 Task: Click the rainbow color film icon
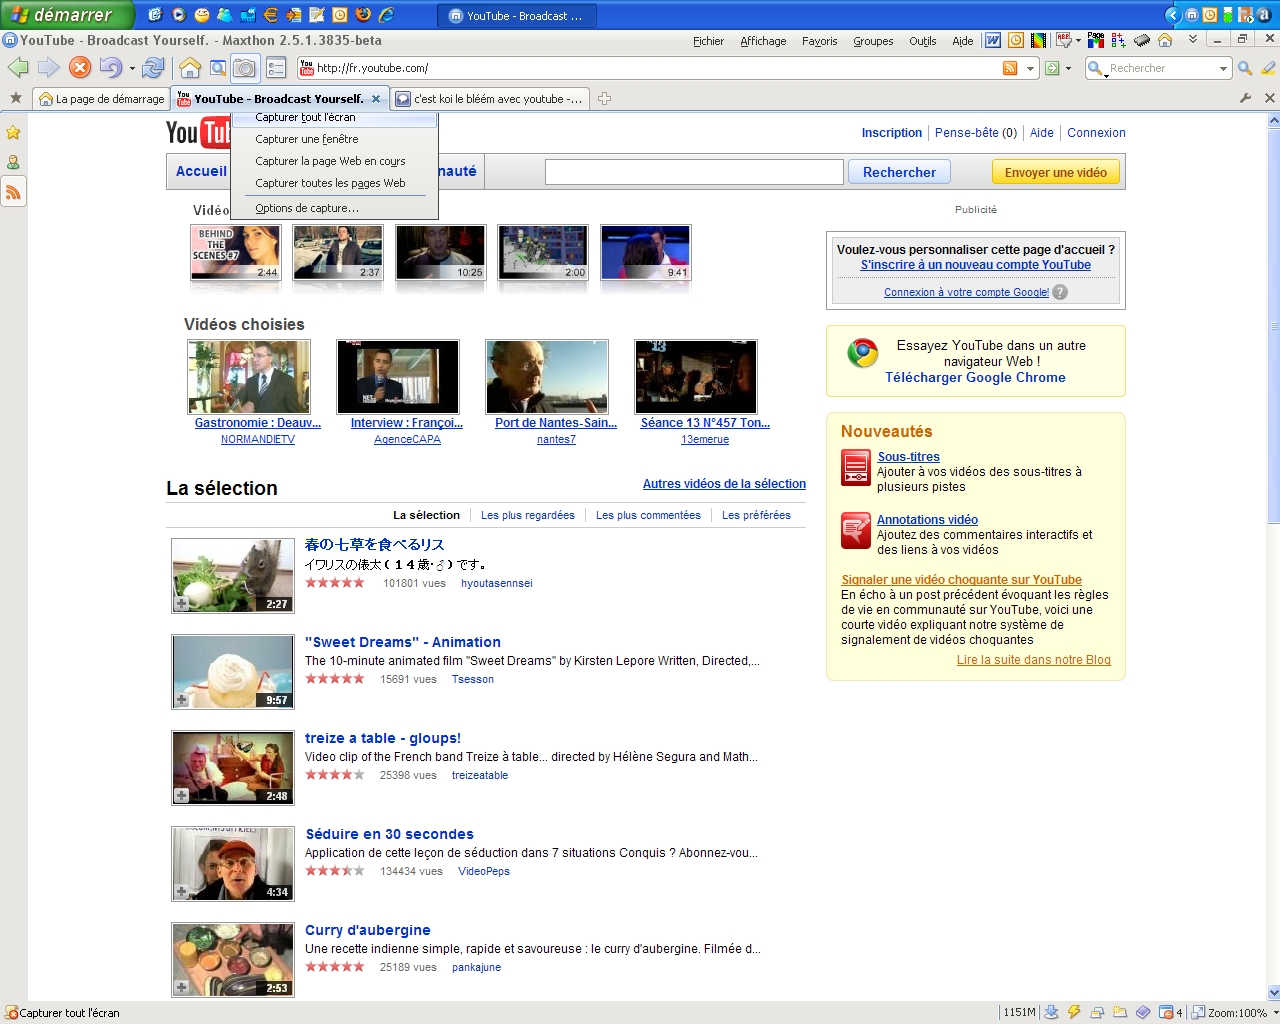1039,41
